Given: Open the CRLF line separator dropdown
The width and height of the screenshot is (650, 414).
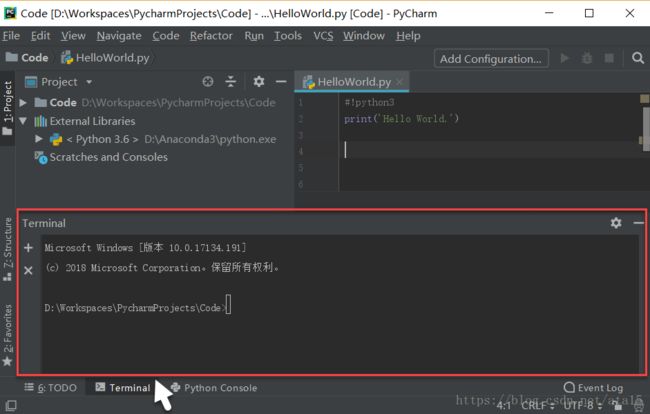Looking at the screenshot, I should point(538,406).
